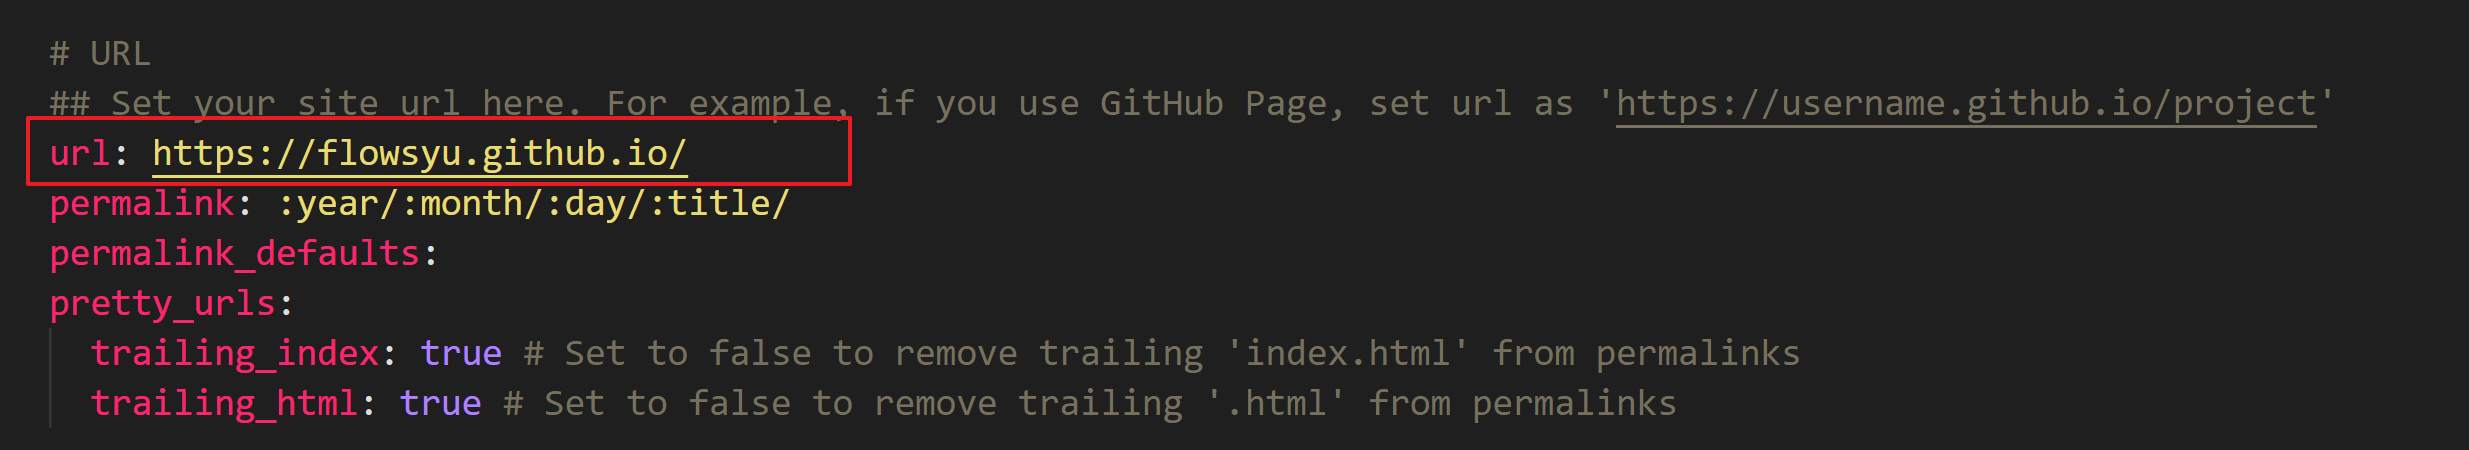Open the https://flowsyu.github.io/ link
The image size is (2469, 450).
(419, 154)
